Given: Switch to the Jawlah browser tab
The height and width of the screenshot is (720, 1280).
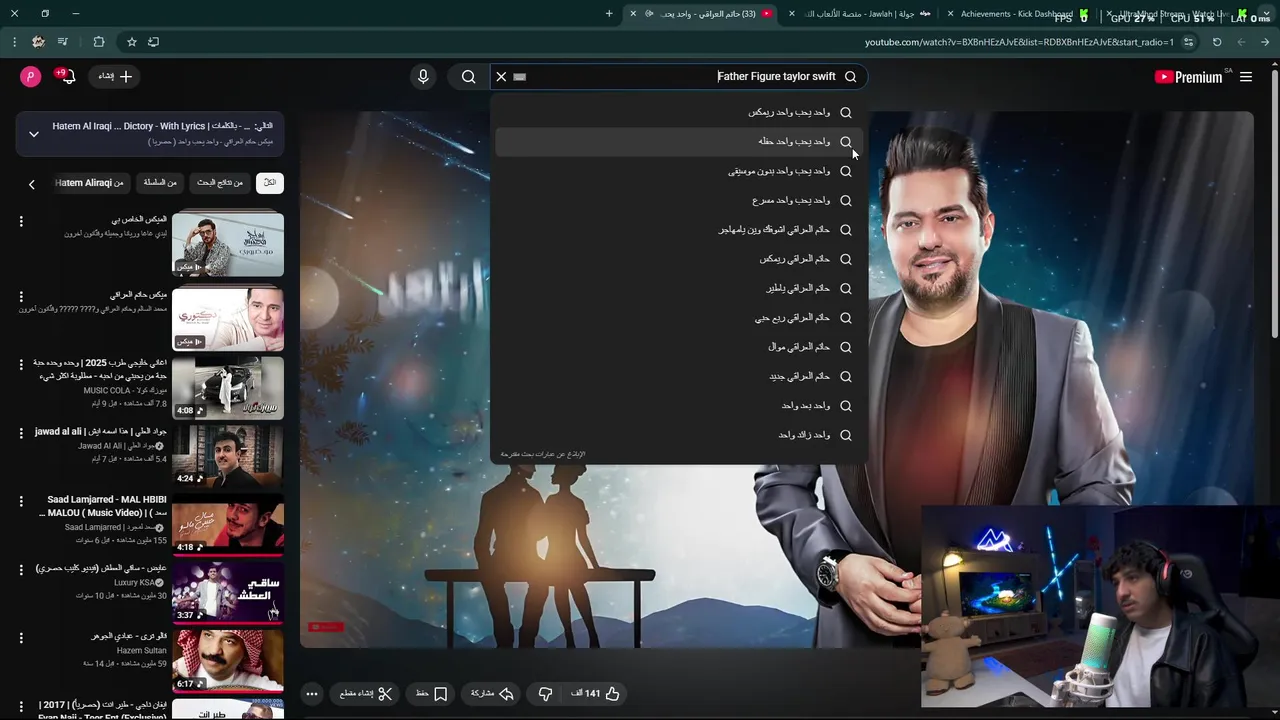Looking at the screenshot, I should (x=862, y=14).
